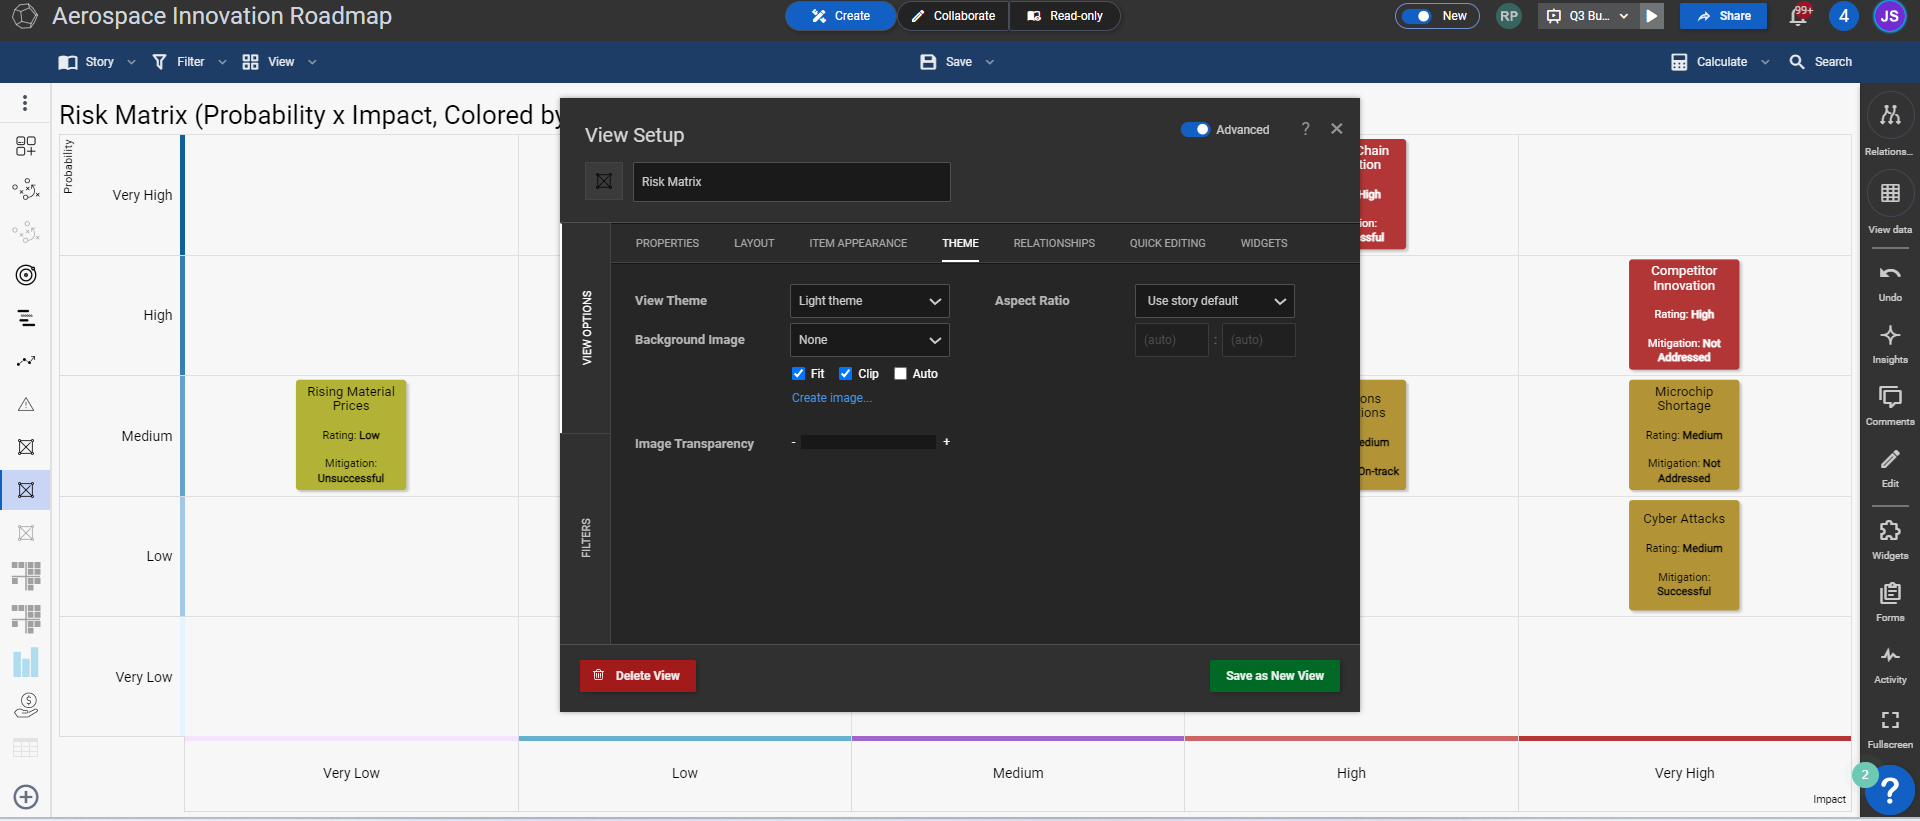Switch to the Item Appearance tab

click(858, 243)
